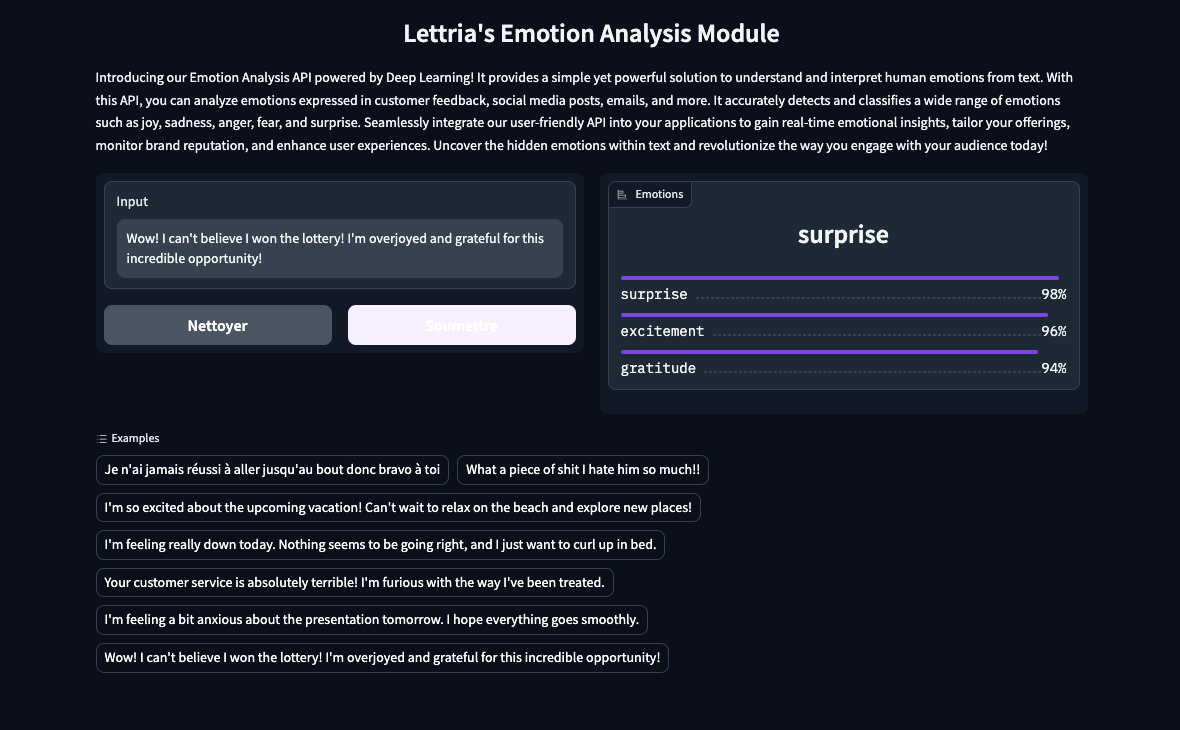Choose the furious customer service example

[x=355, y=582]
